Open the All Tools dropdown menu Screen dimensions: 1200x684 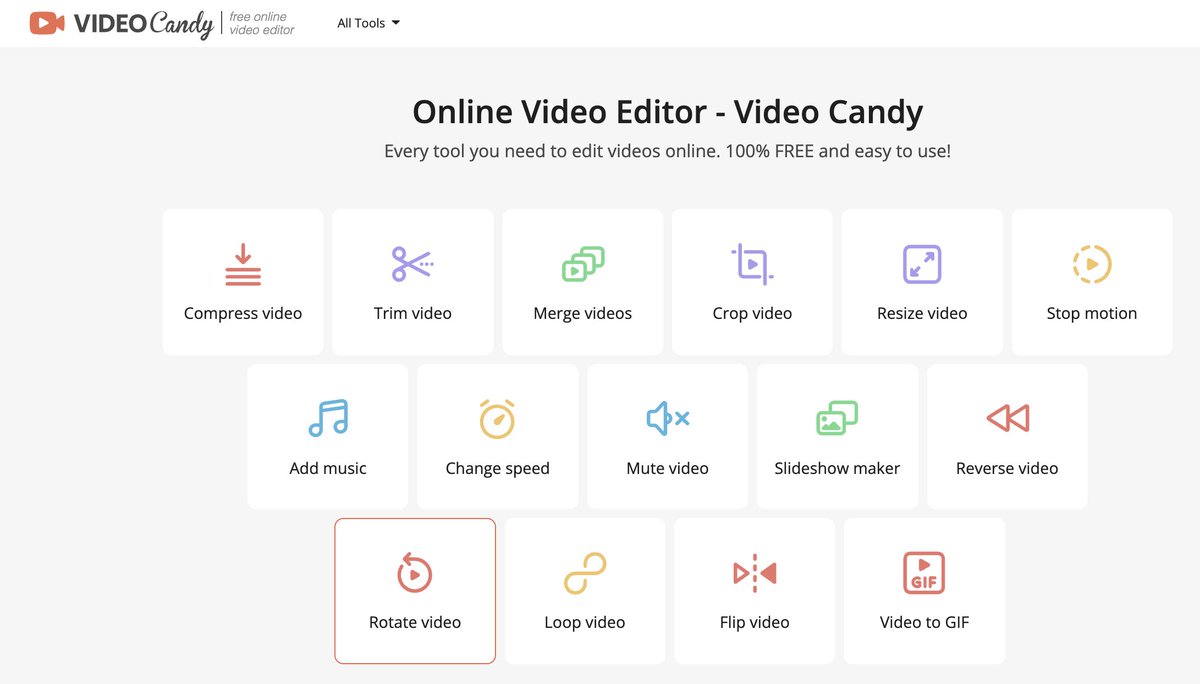(368, 23)
